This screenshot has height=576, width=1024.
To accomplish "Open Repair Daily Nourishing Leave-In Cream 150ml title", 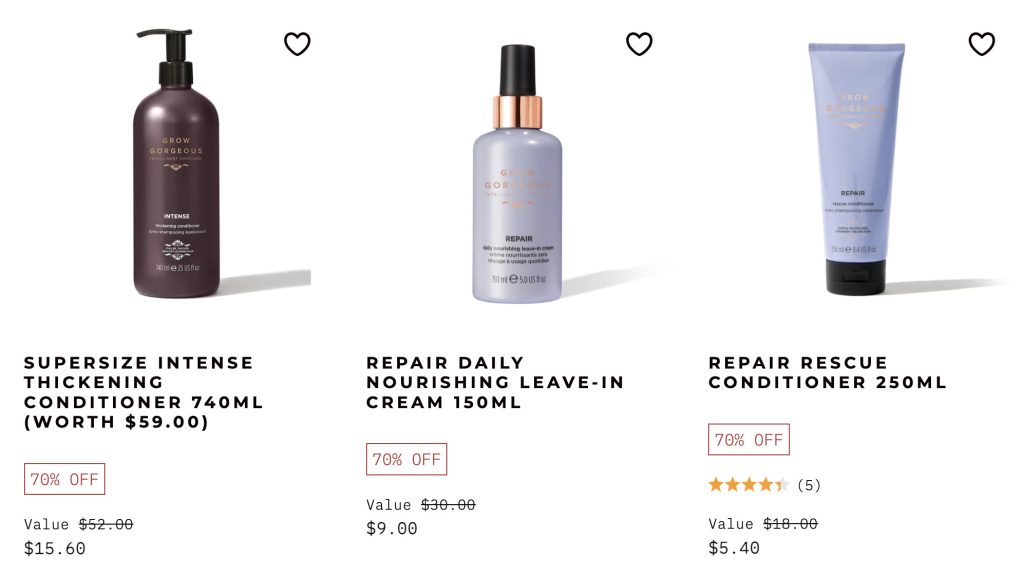I will pos(495,383).
